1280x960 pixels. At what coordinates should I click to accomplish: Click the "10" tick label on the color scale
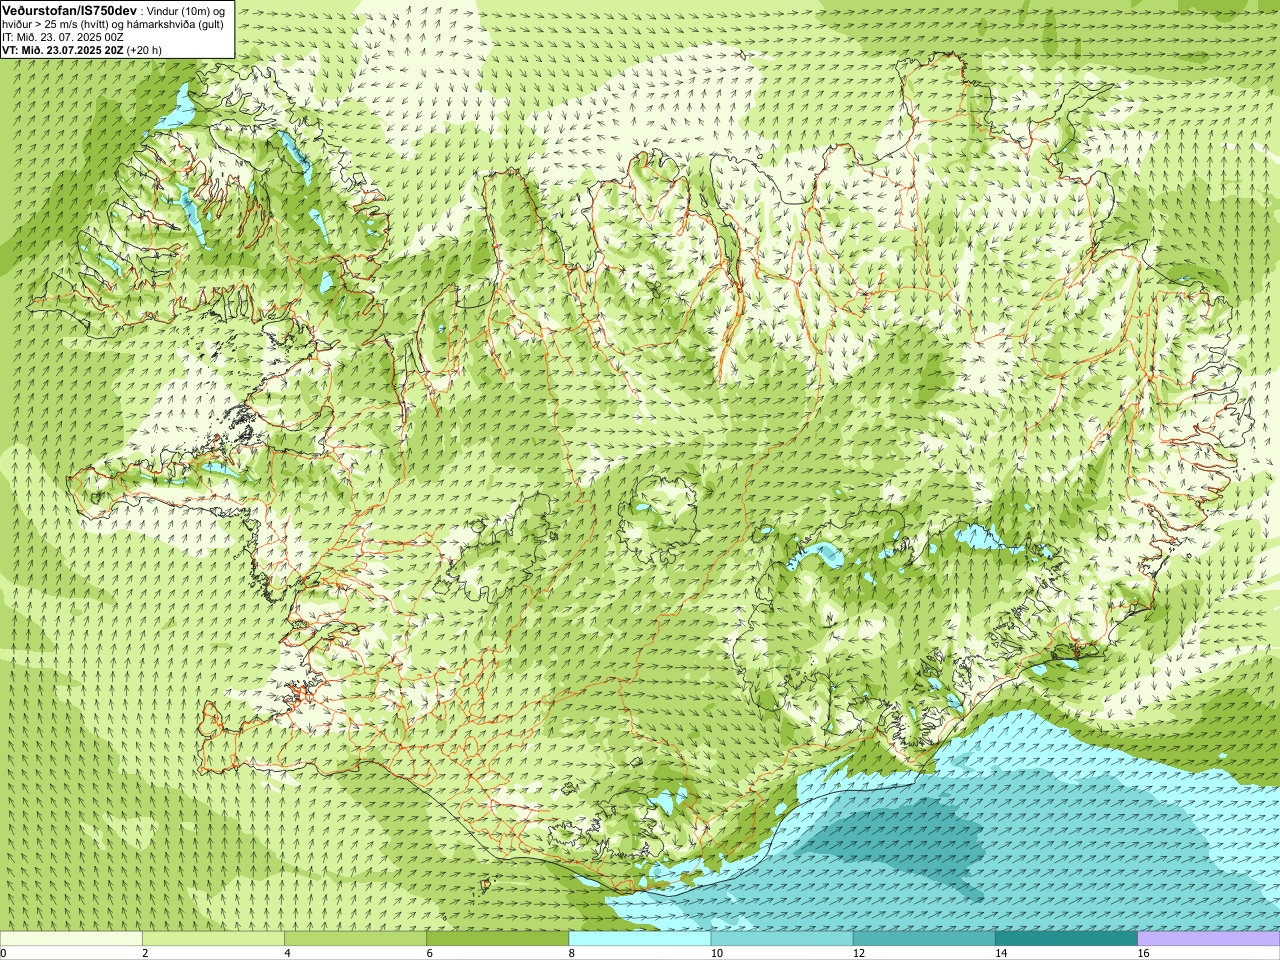716,953
